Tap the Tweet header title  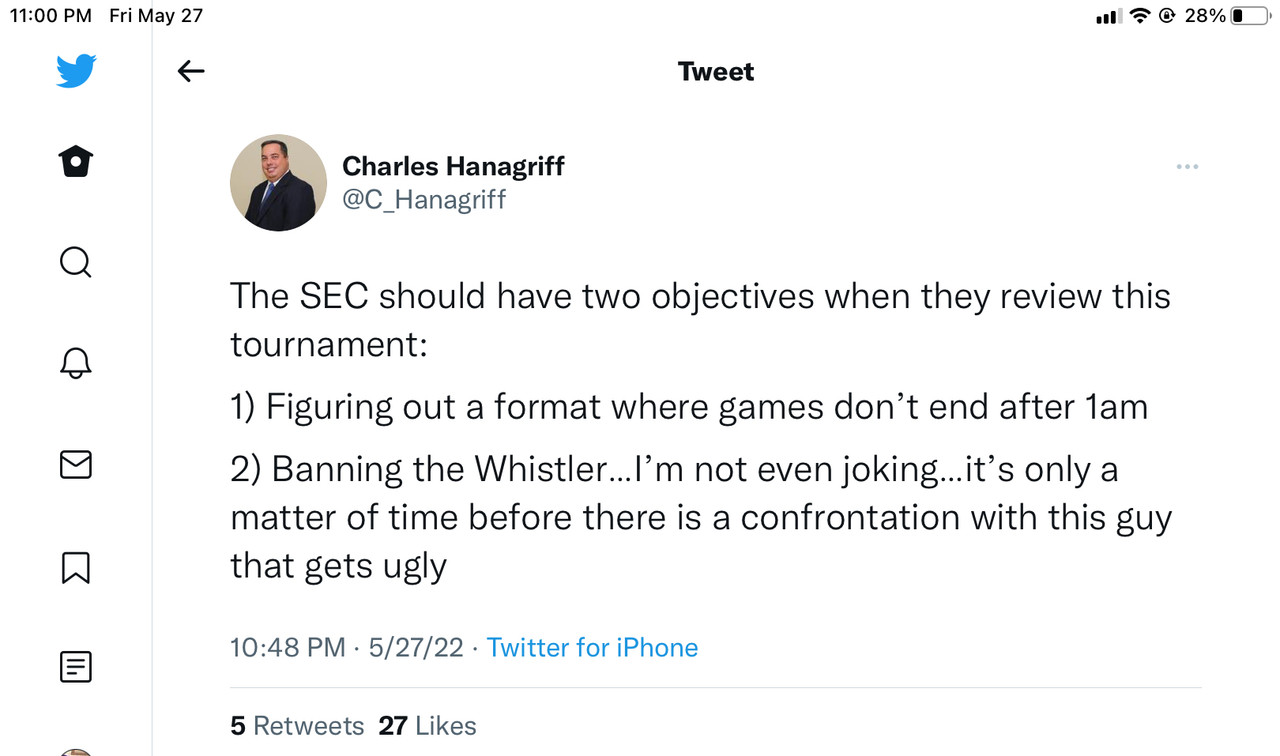(x=715, y=72)
